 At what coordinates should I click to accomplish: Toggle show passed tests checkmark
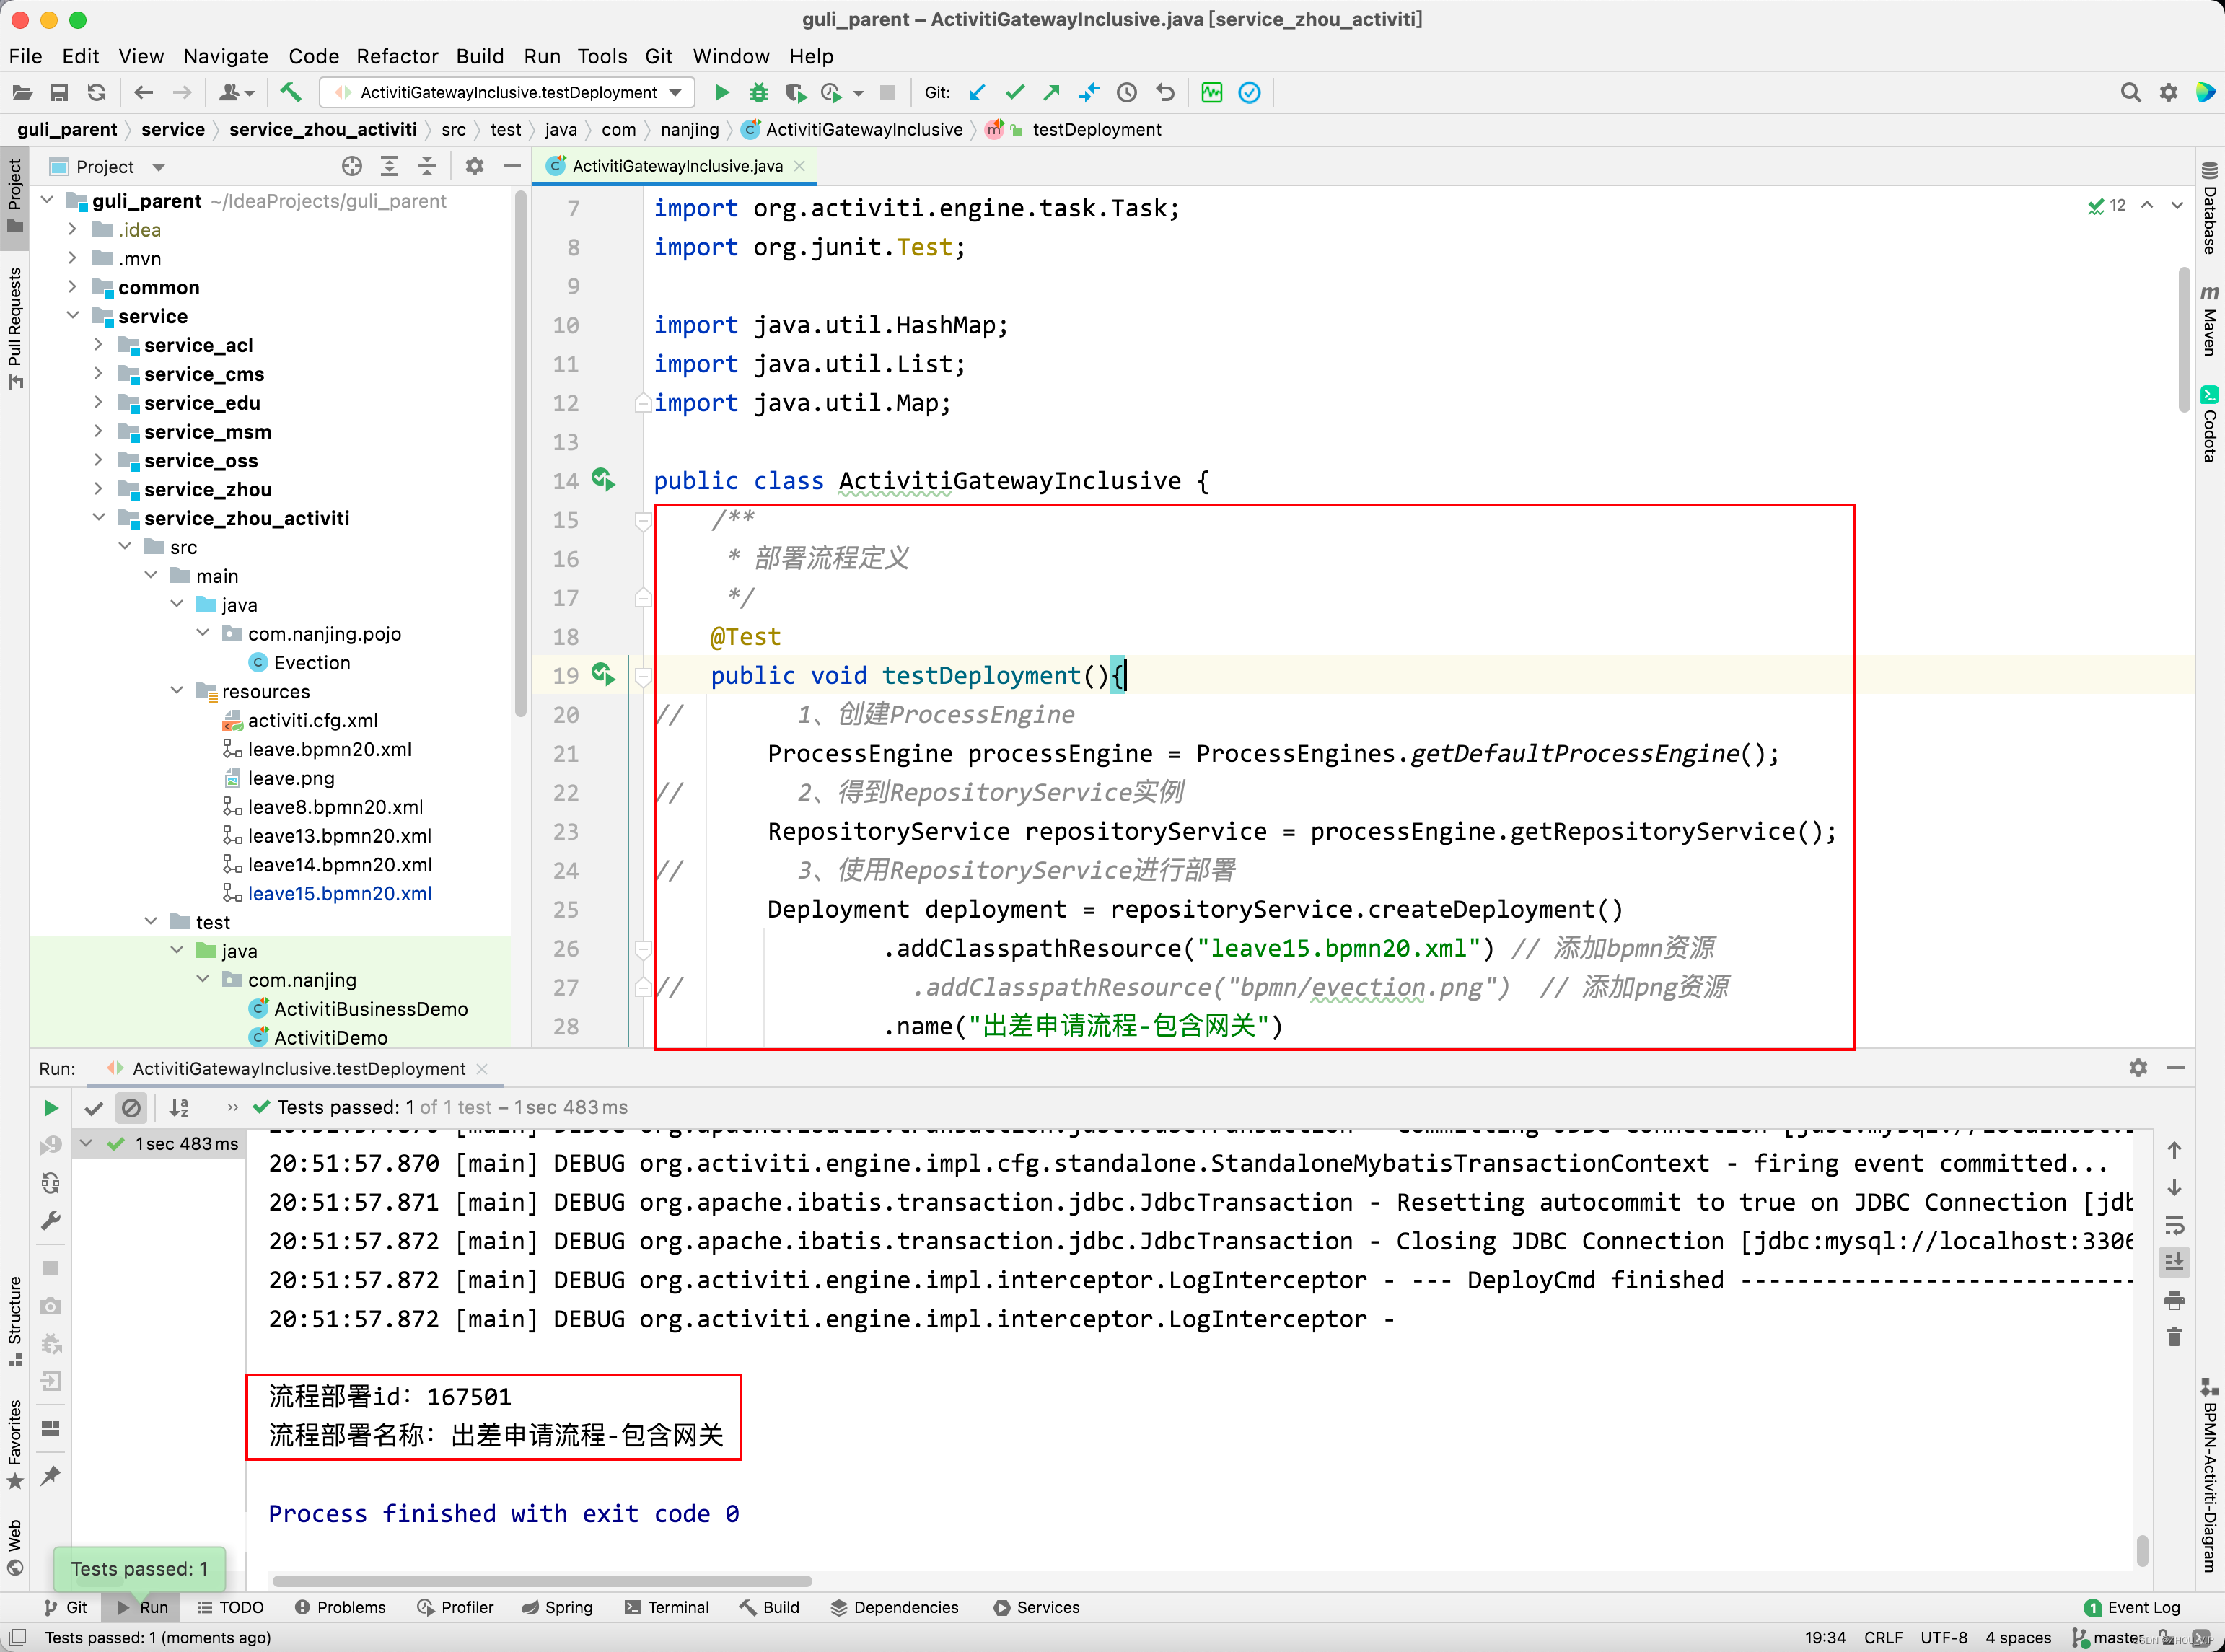(x=94, y=1108)
